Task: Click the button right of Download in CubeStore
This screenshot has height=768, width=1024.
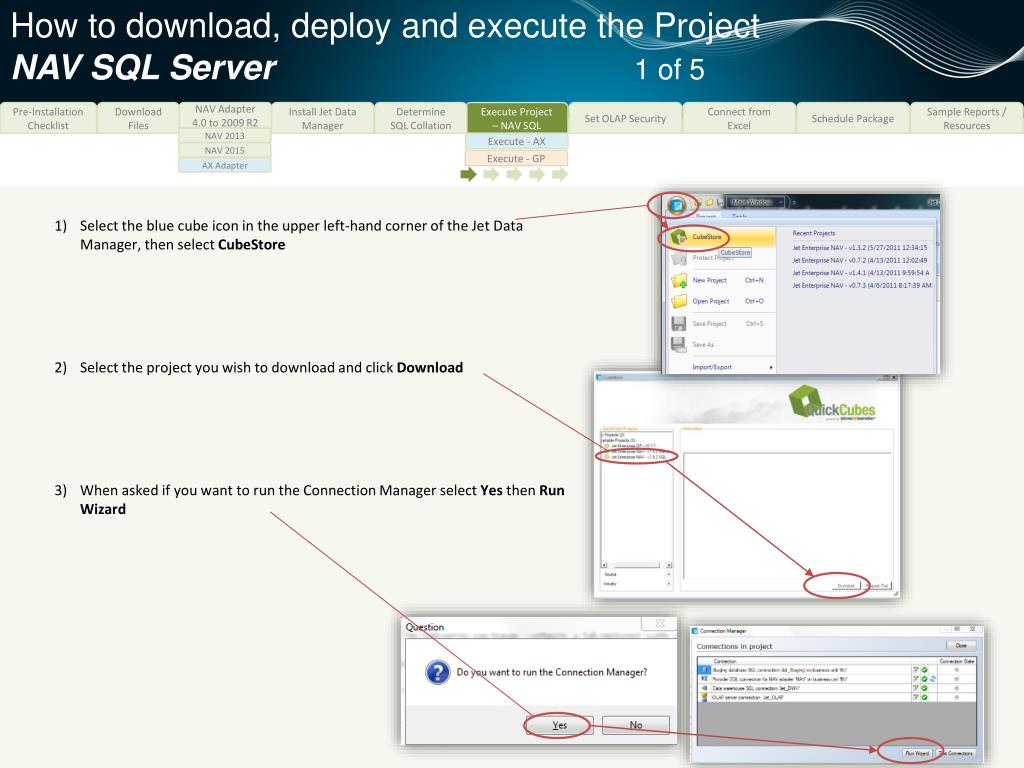Action: click(878, 586)
